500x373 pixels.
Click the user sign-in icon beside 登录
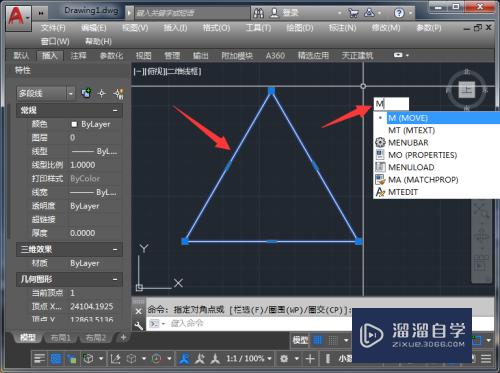click(274, 13)
